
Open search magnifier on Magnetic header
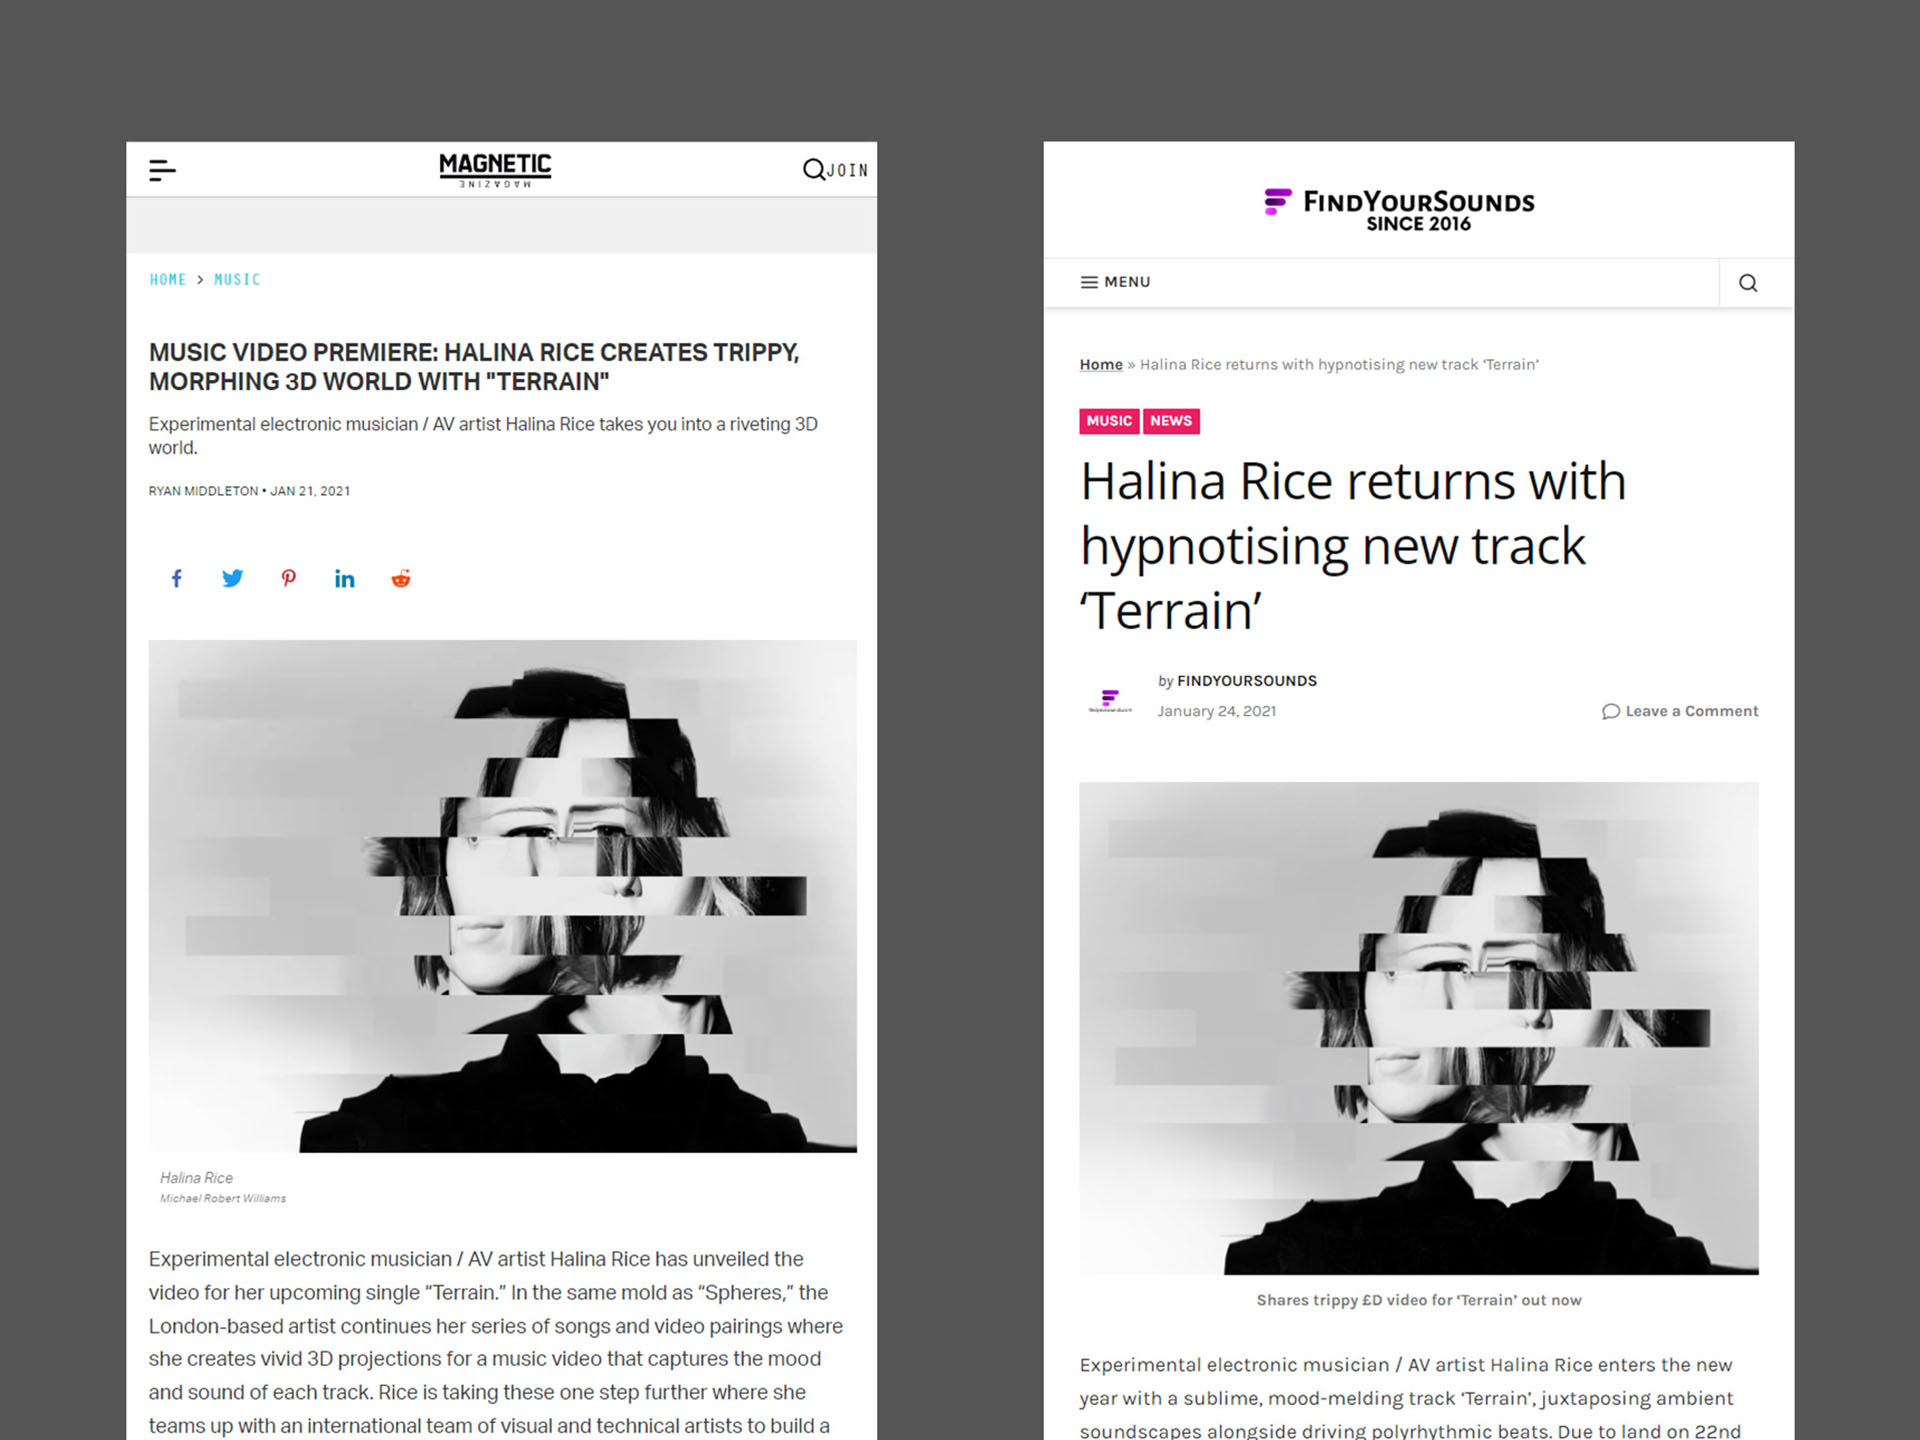[814, 169]
